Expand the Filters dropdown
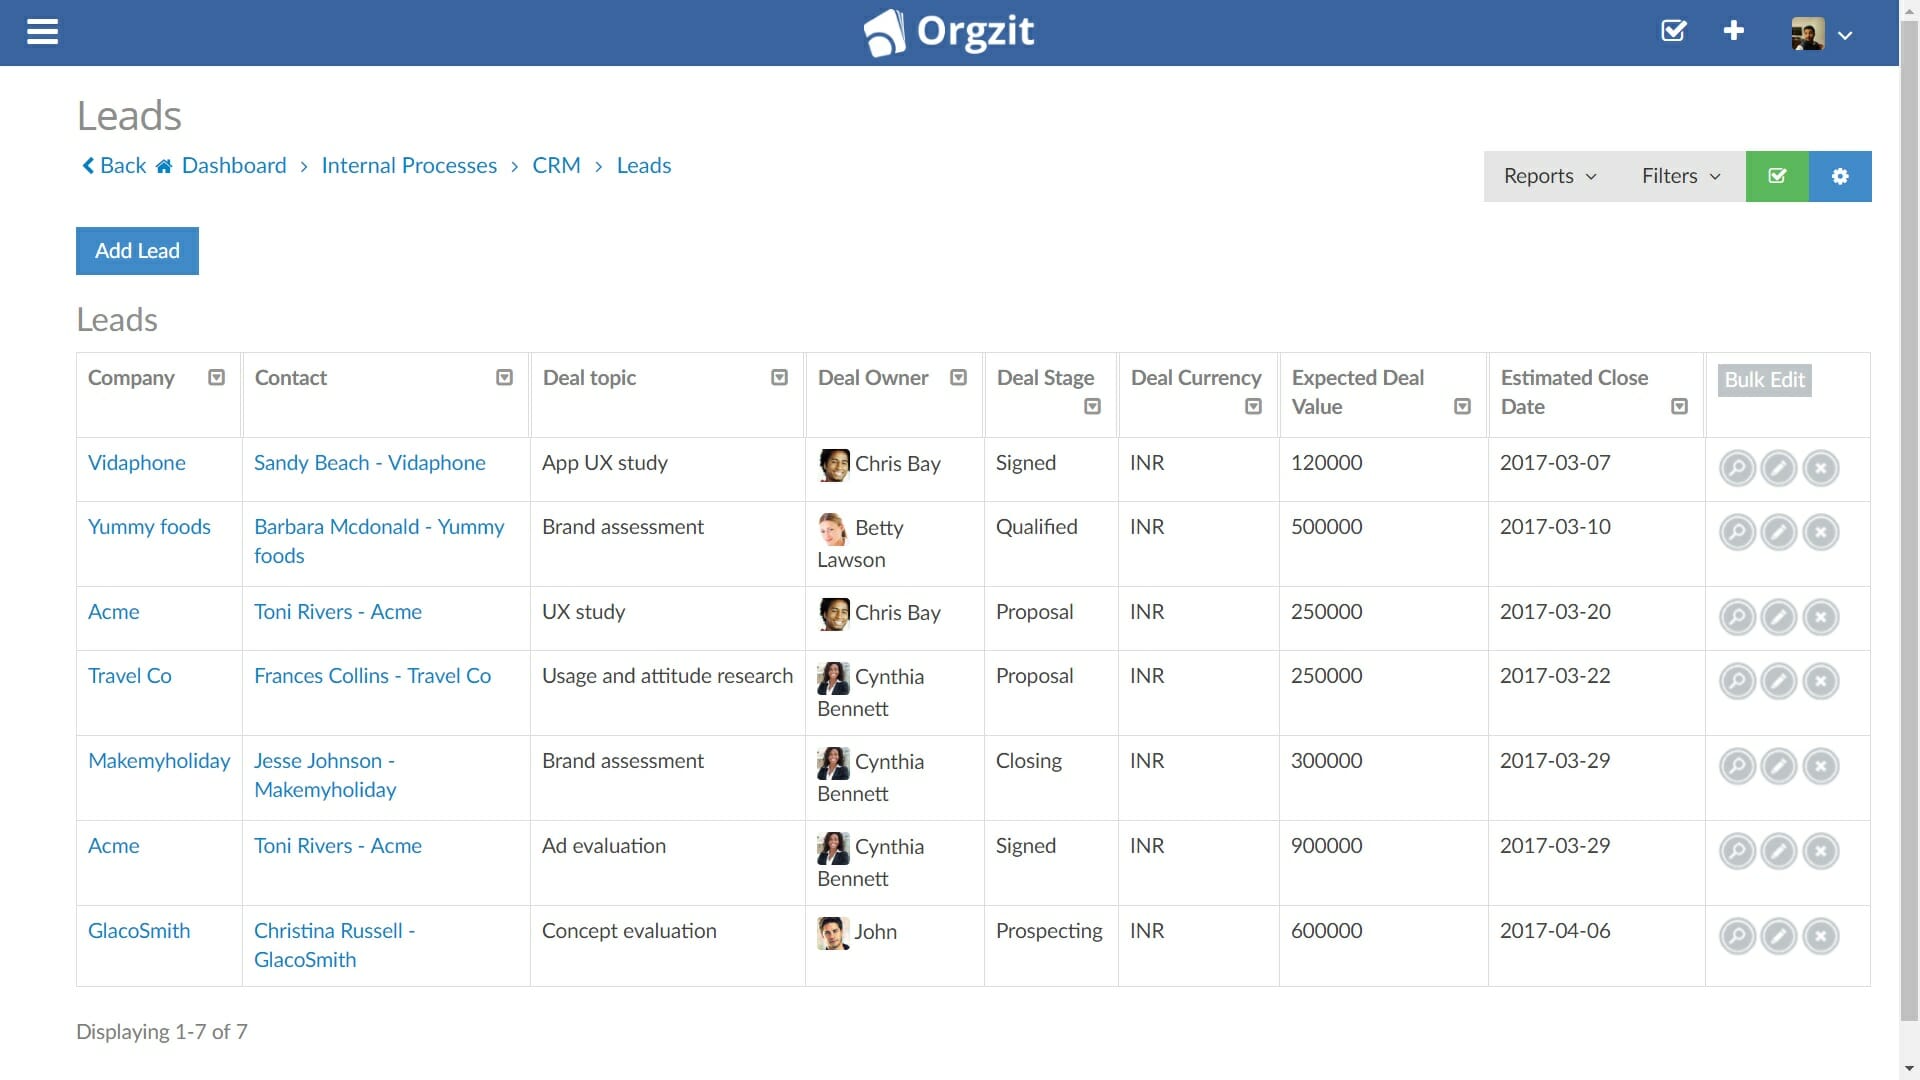Screen dimensions: 1920x1080 [1679, 176]
